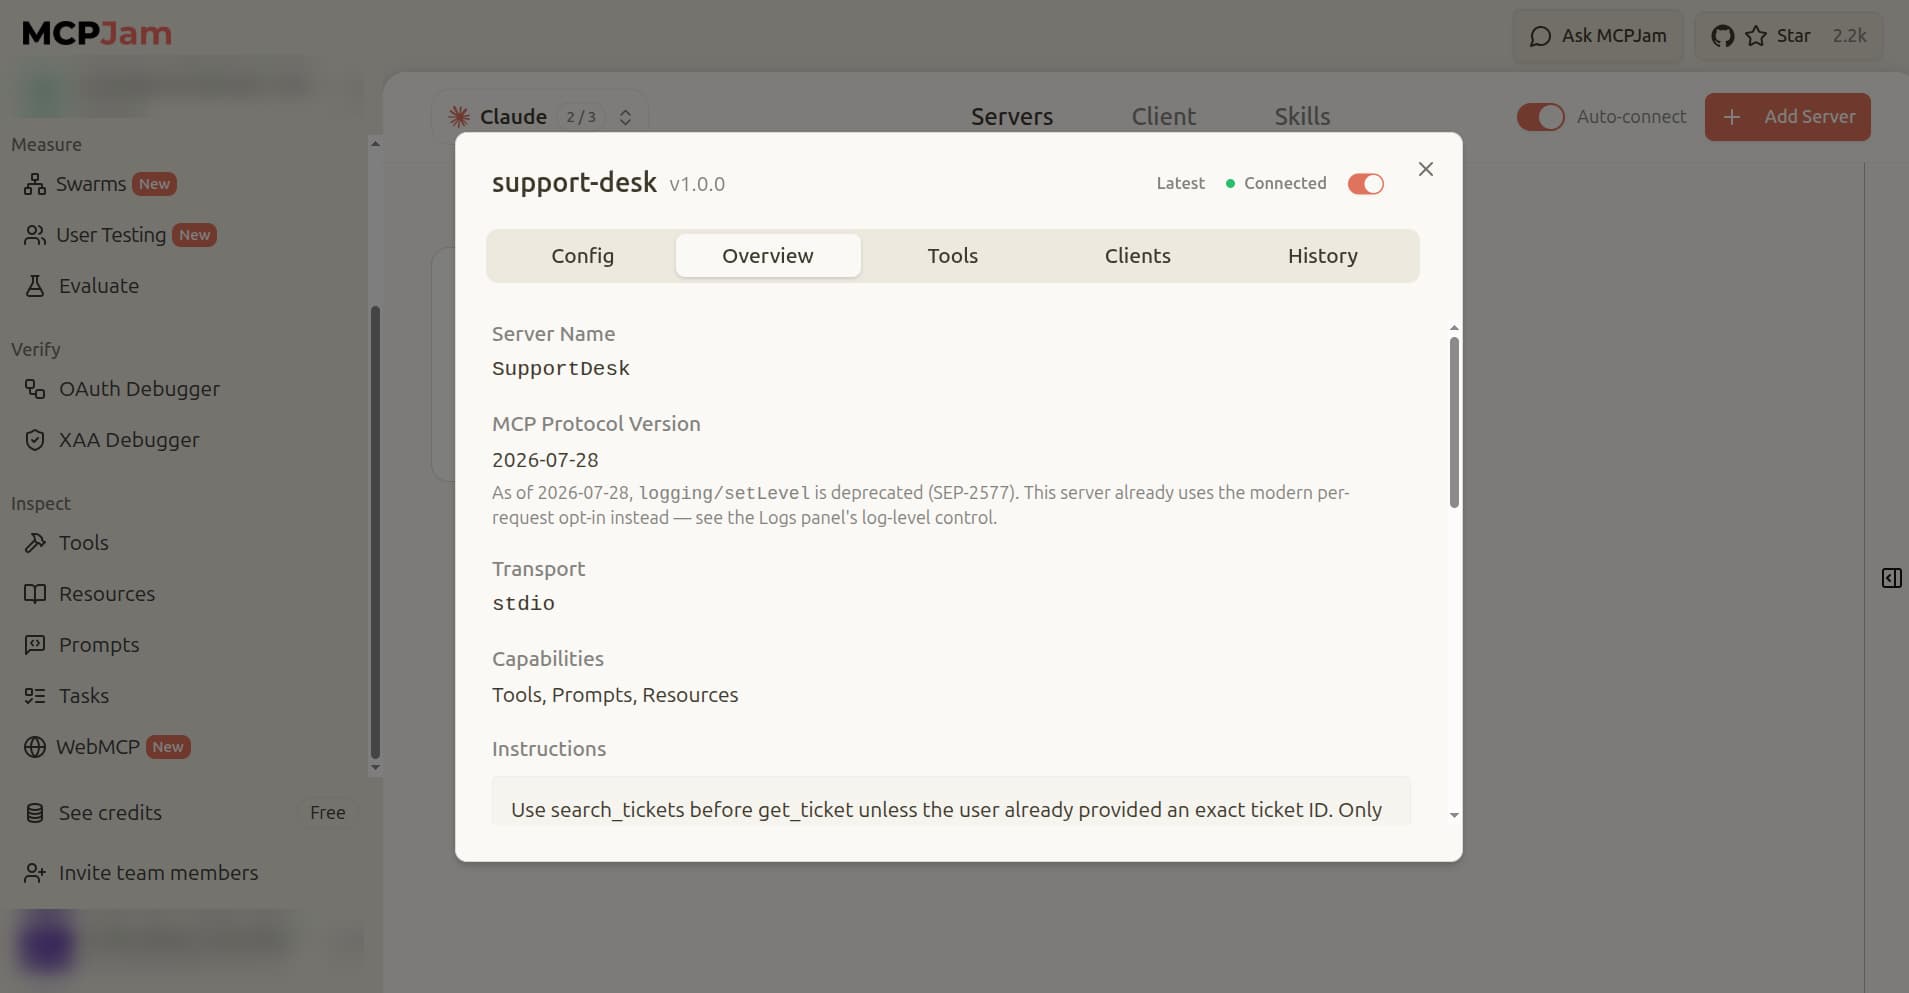1909x993 pixels.
Task: Click the 'Tools, Prompts, Resources' capabilities text
Action: pos(615,695)
